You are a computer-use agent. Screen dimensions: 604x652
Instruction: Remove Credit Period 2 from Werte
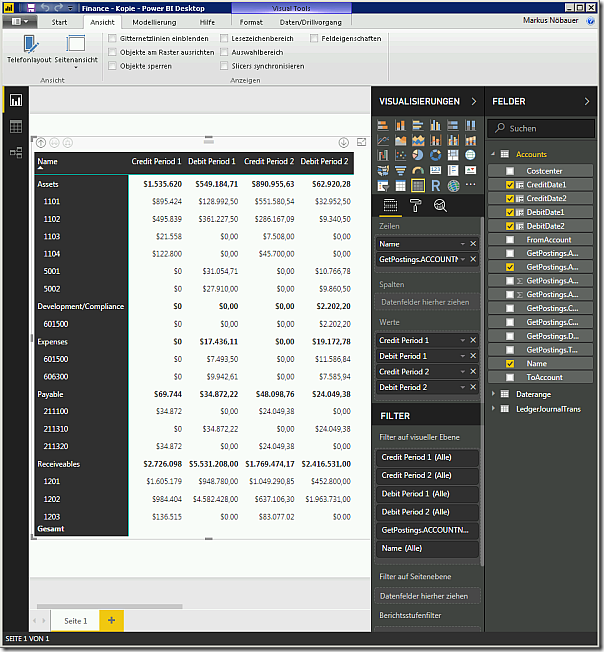pos(473,371)
